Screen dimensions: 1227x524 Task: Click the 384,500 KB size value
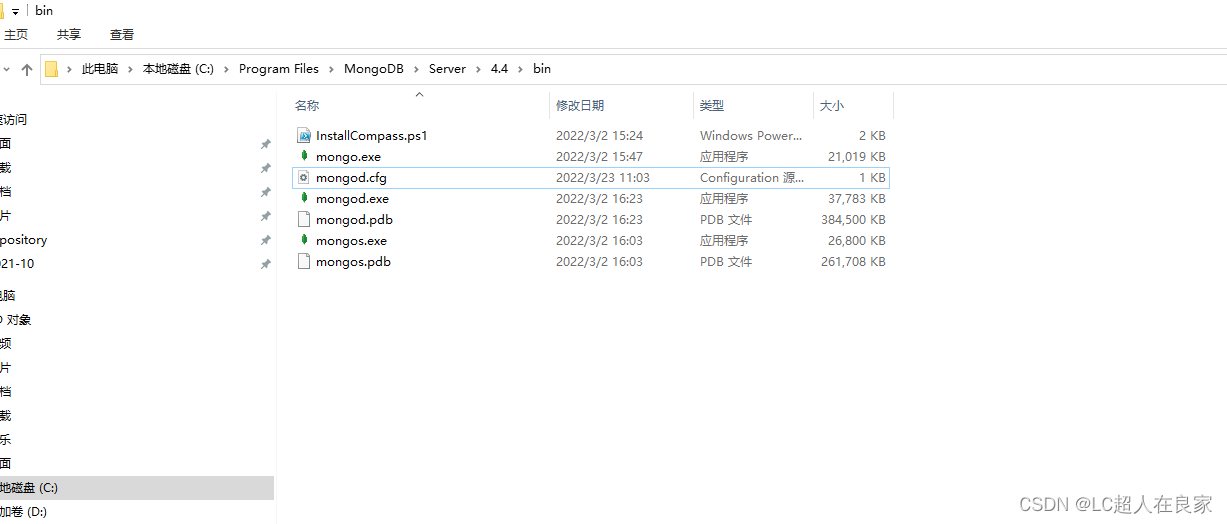click(852, 219)
